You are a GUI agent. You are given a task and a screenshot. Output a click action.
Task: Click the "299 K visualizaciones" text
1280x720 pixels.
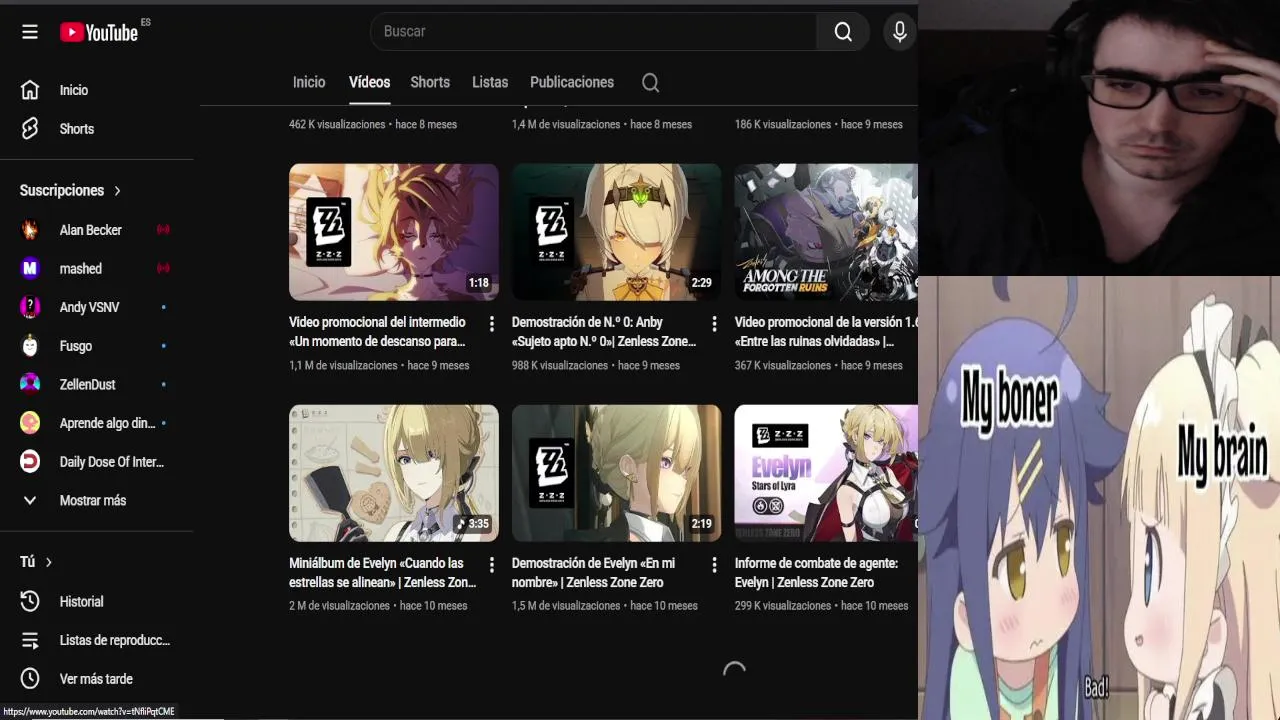[783, 606]
